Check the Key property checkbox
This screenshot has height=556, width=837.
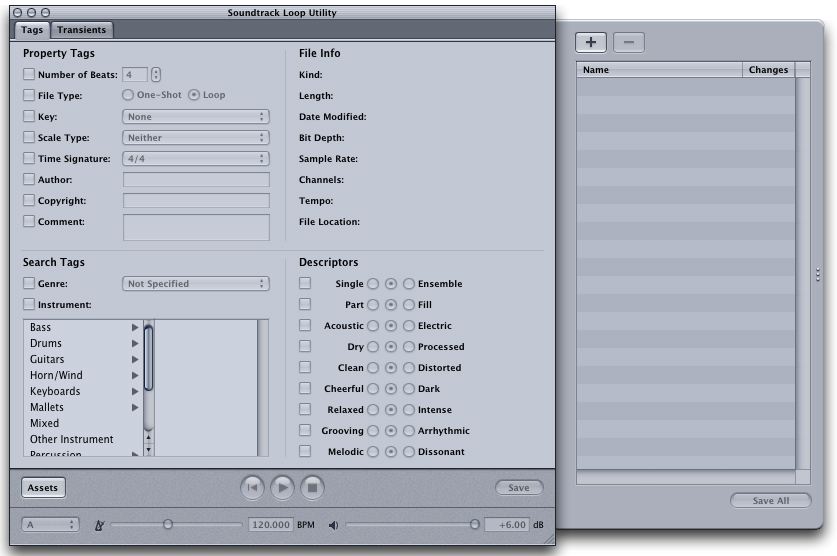coord(29,116)
